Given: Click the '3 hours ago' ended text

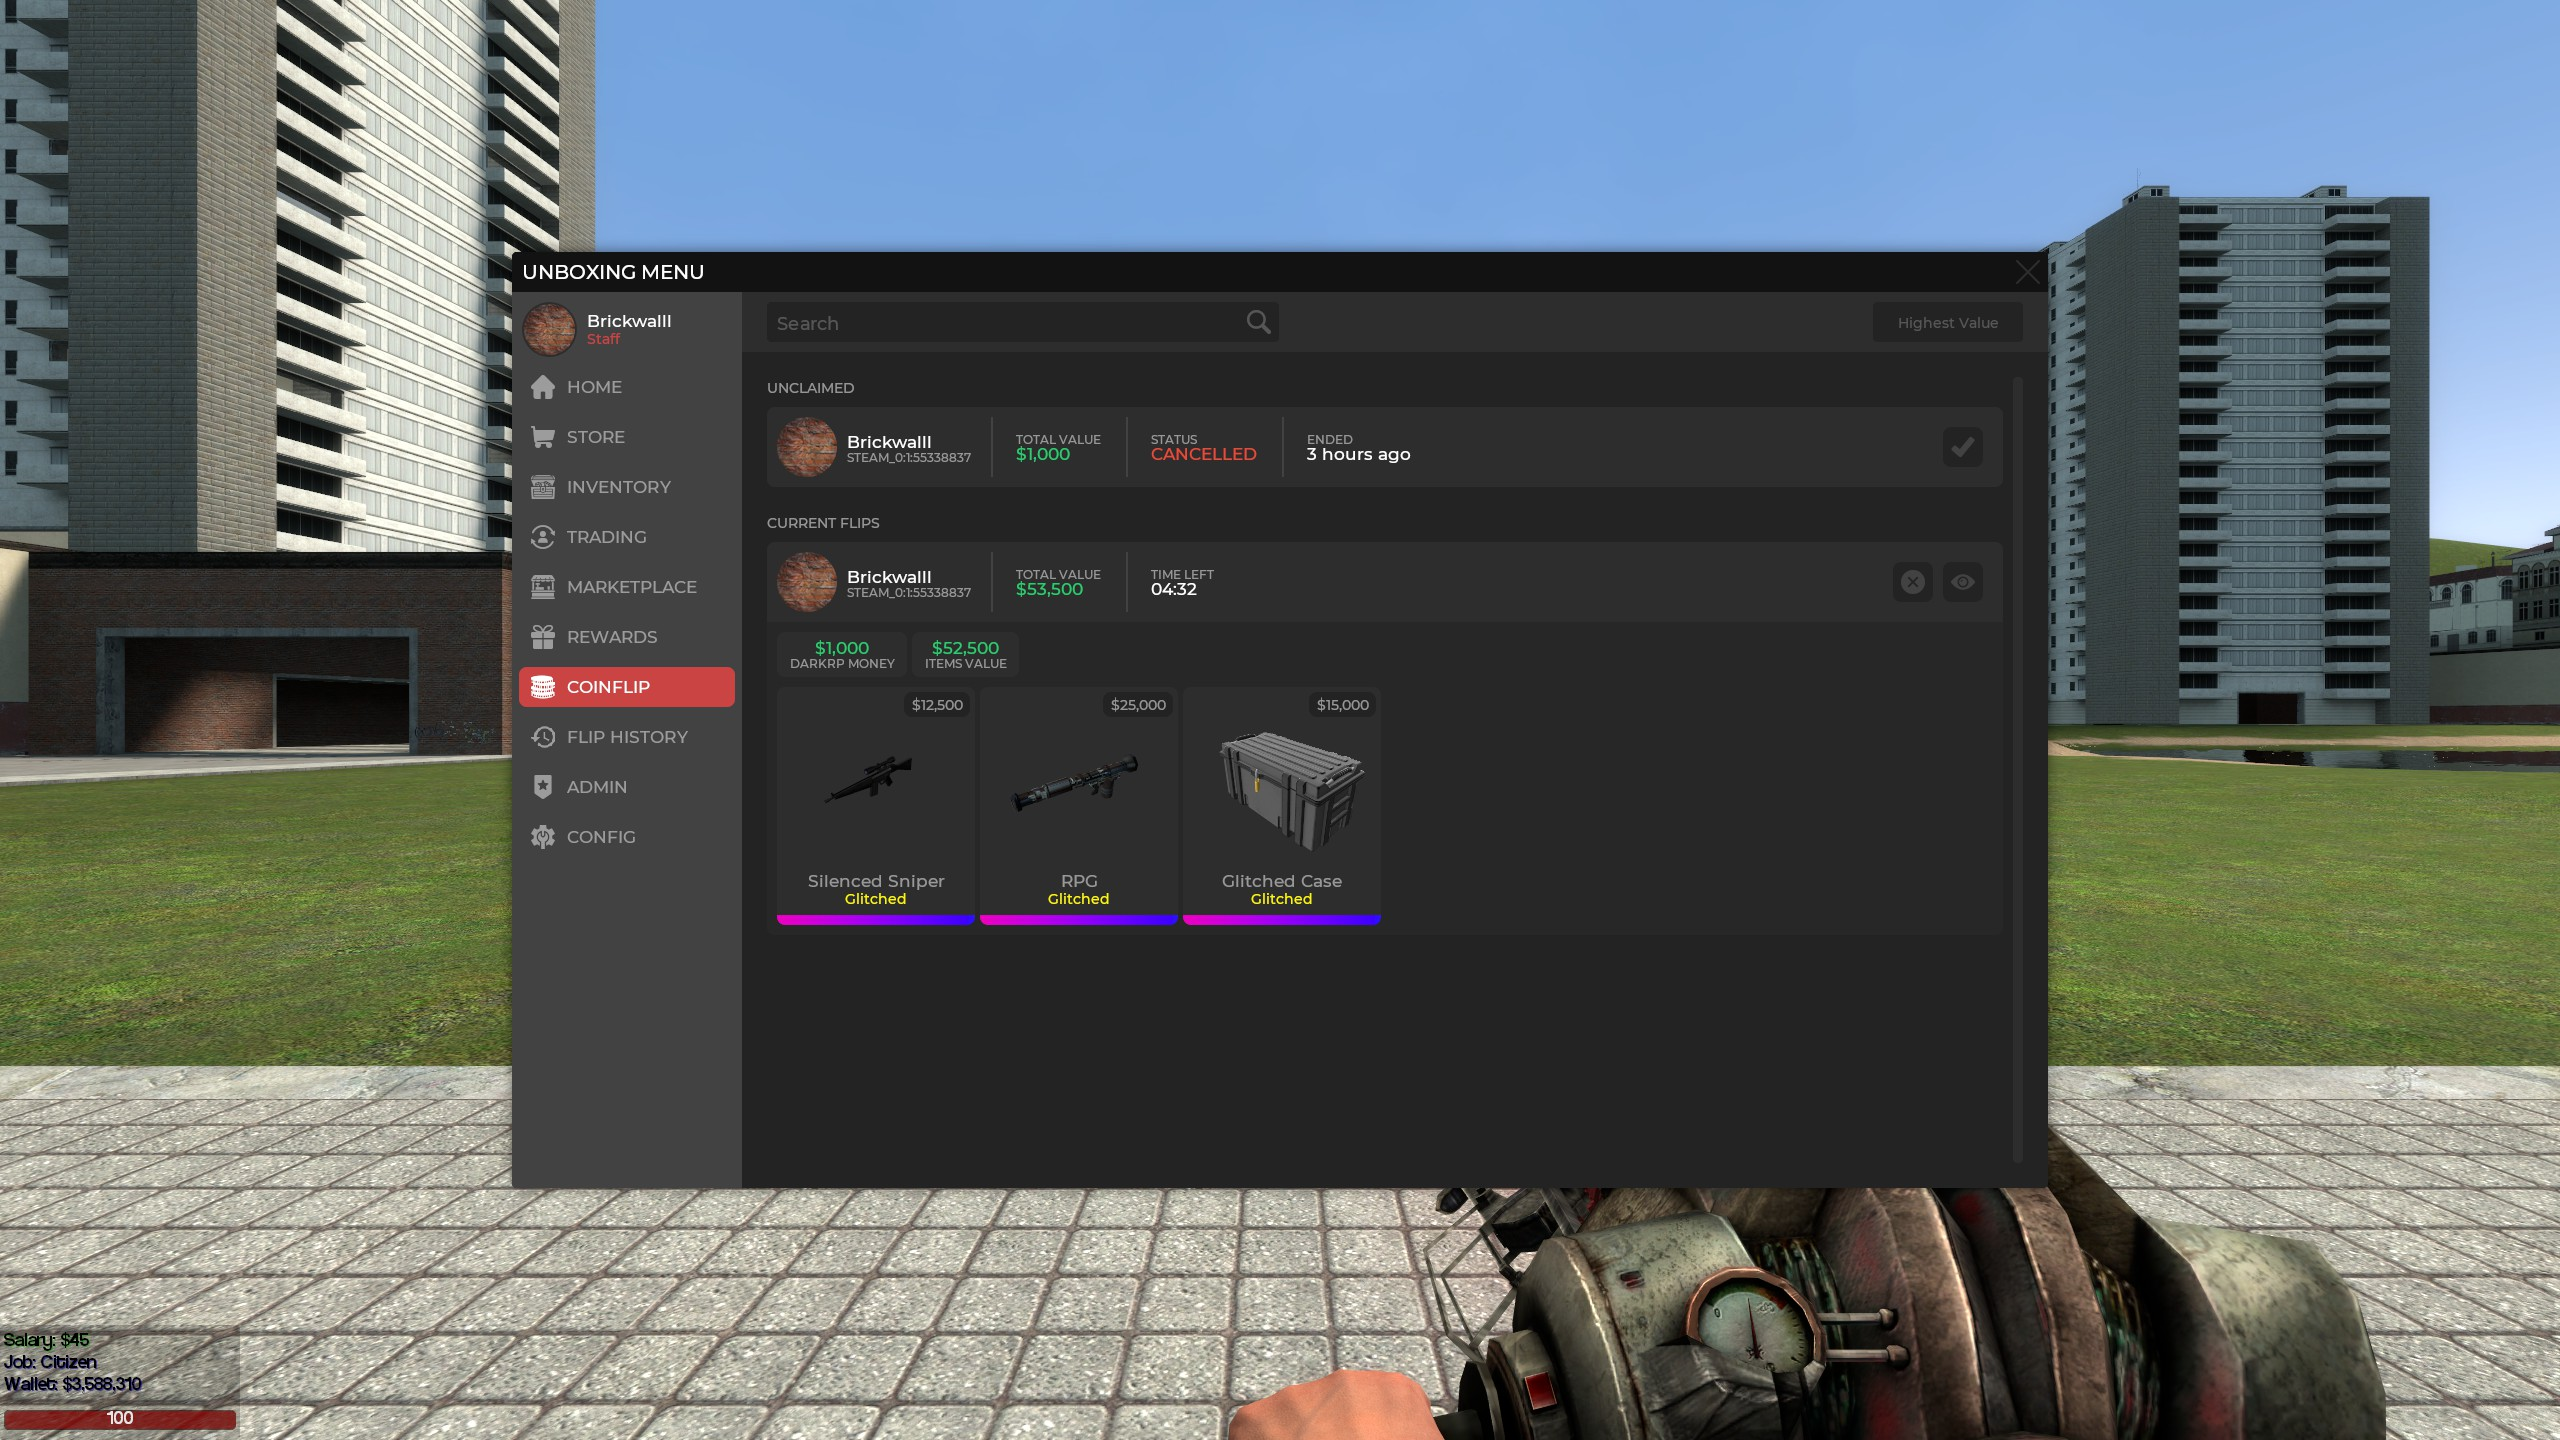Looking at the screenshot, I should (x=1358, y=454).
